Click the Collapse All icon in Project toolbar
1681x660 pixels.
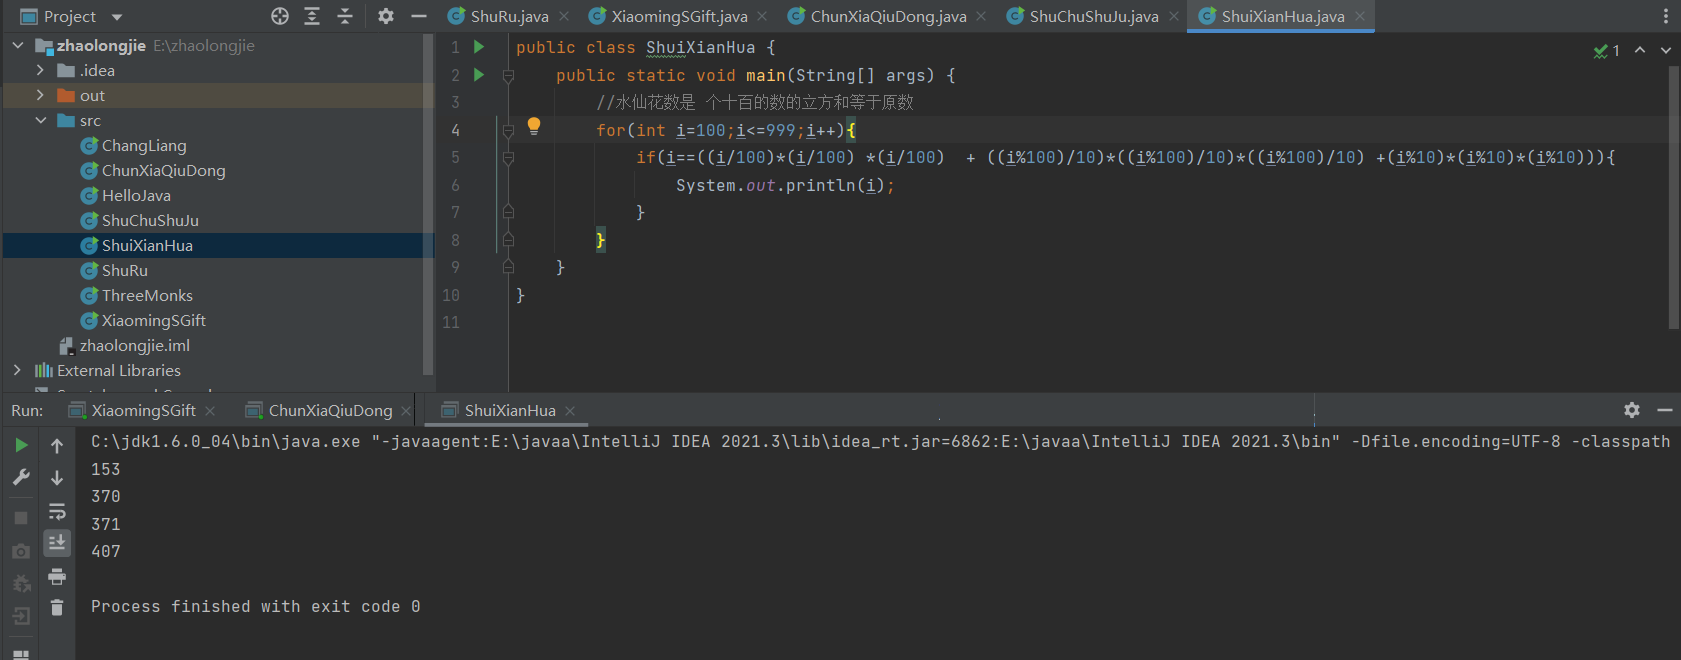tap(345, 16)
